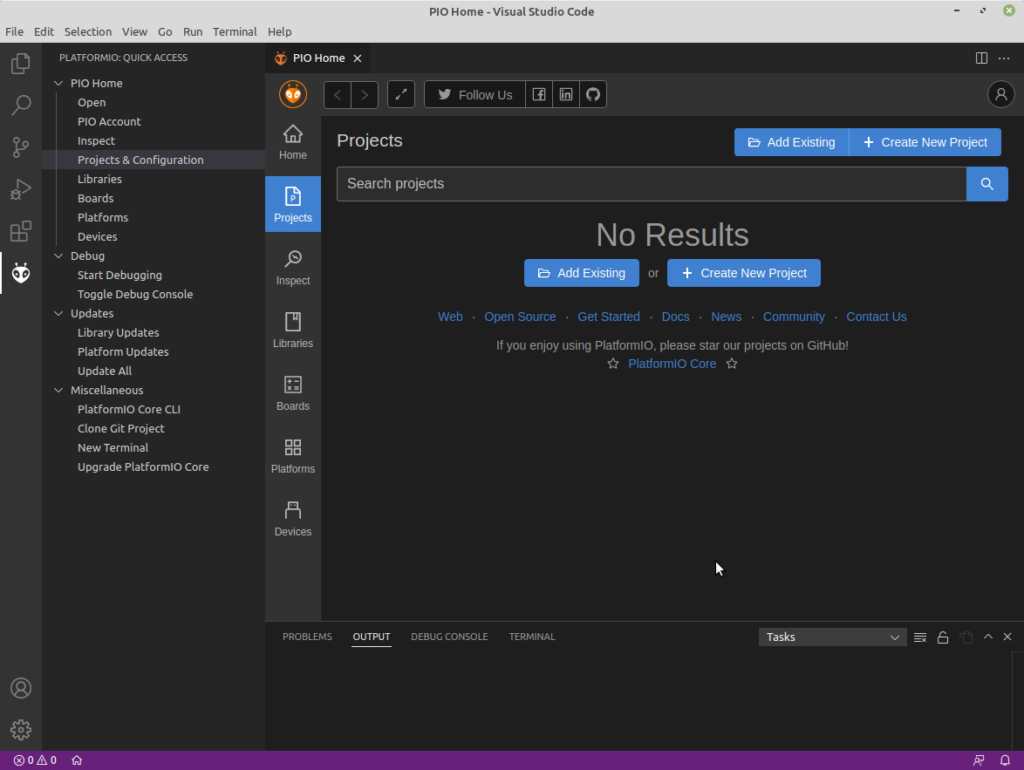The width and height of the screenshot is (1024, 770).
Task: Close the bottom panel
Action: (1007, 637)
